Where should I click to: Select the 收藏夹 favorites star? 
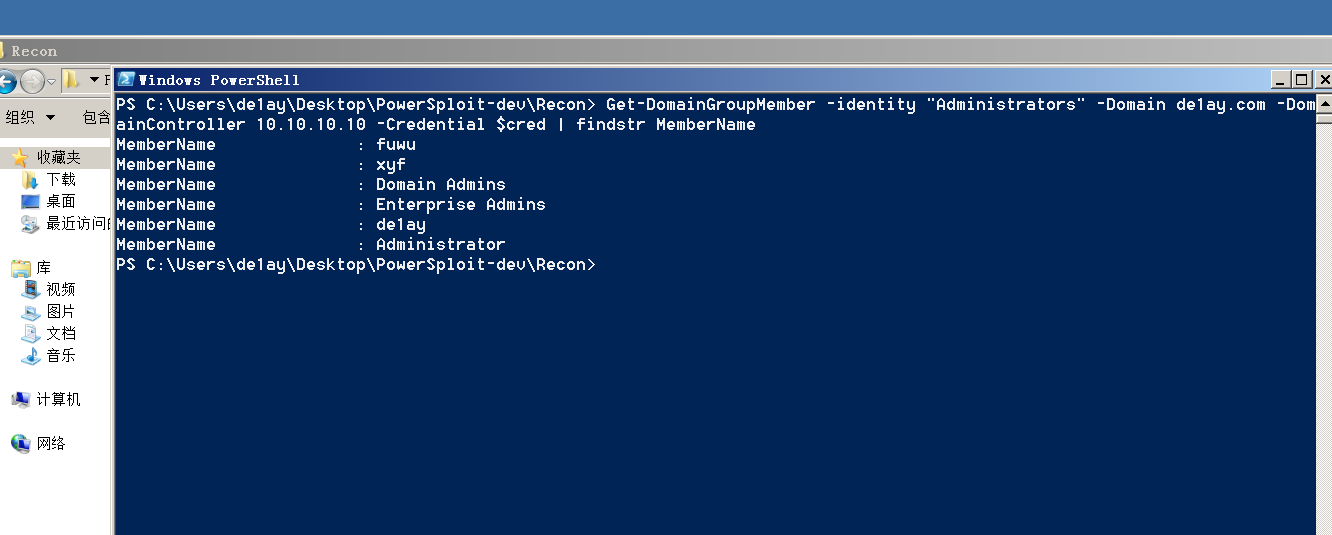19,158
